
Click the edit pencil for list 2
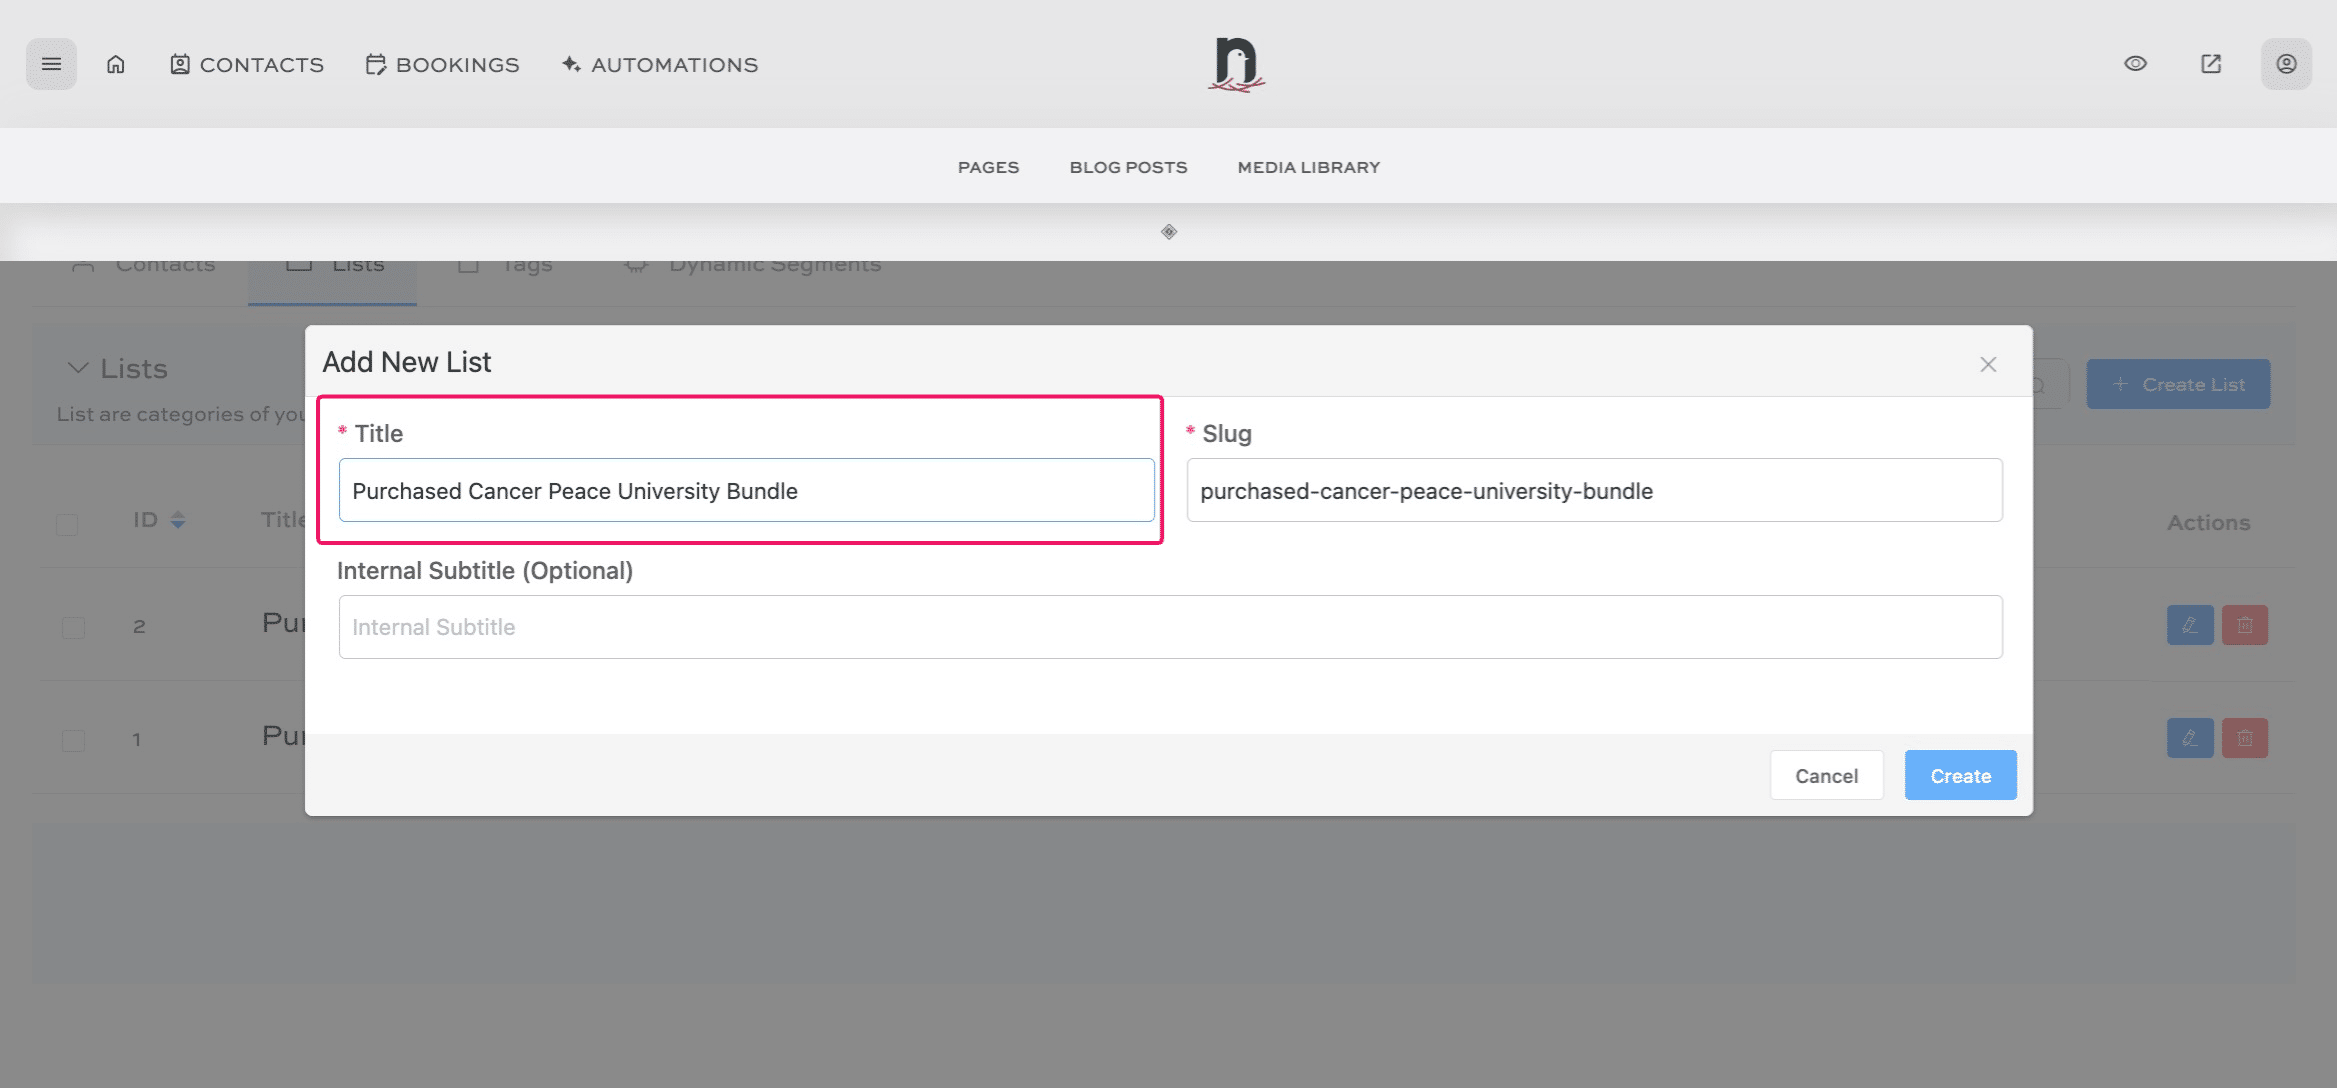(2189, 625)
